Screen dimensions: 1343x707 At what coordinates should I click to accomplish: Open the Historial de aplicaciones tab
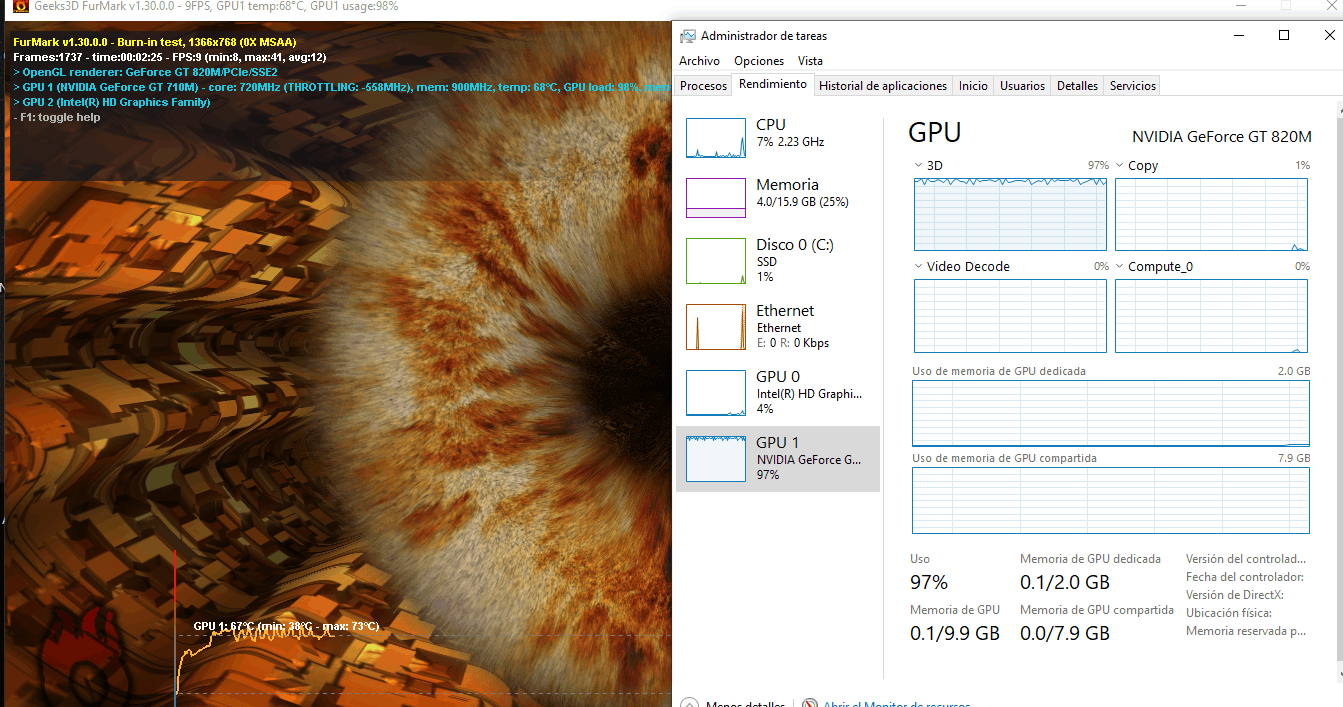(883, 86)
